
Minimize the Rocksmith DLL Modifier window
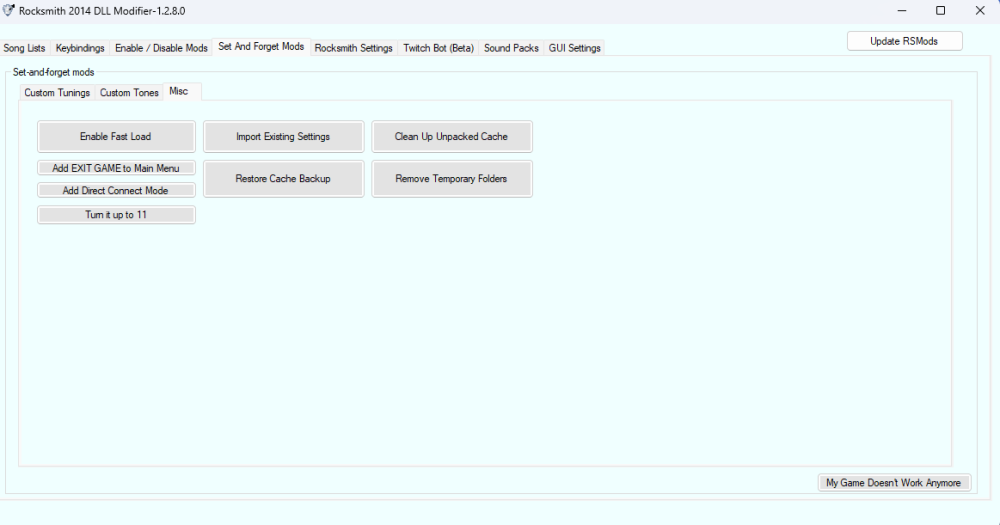(902, 11)
